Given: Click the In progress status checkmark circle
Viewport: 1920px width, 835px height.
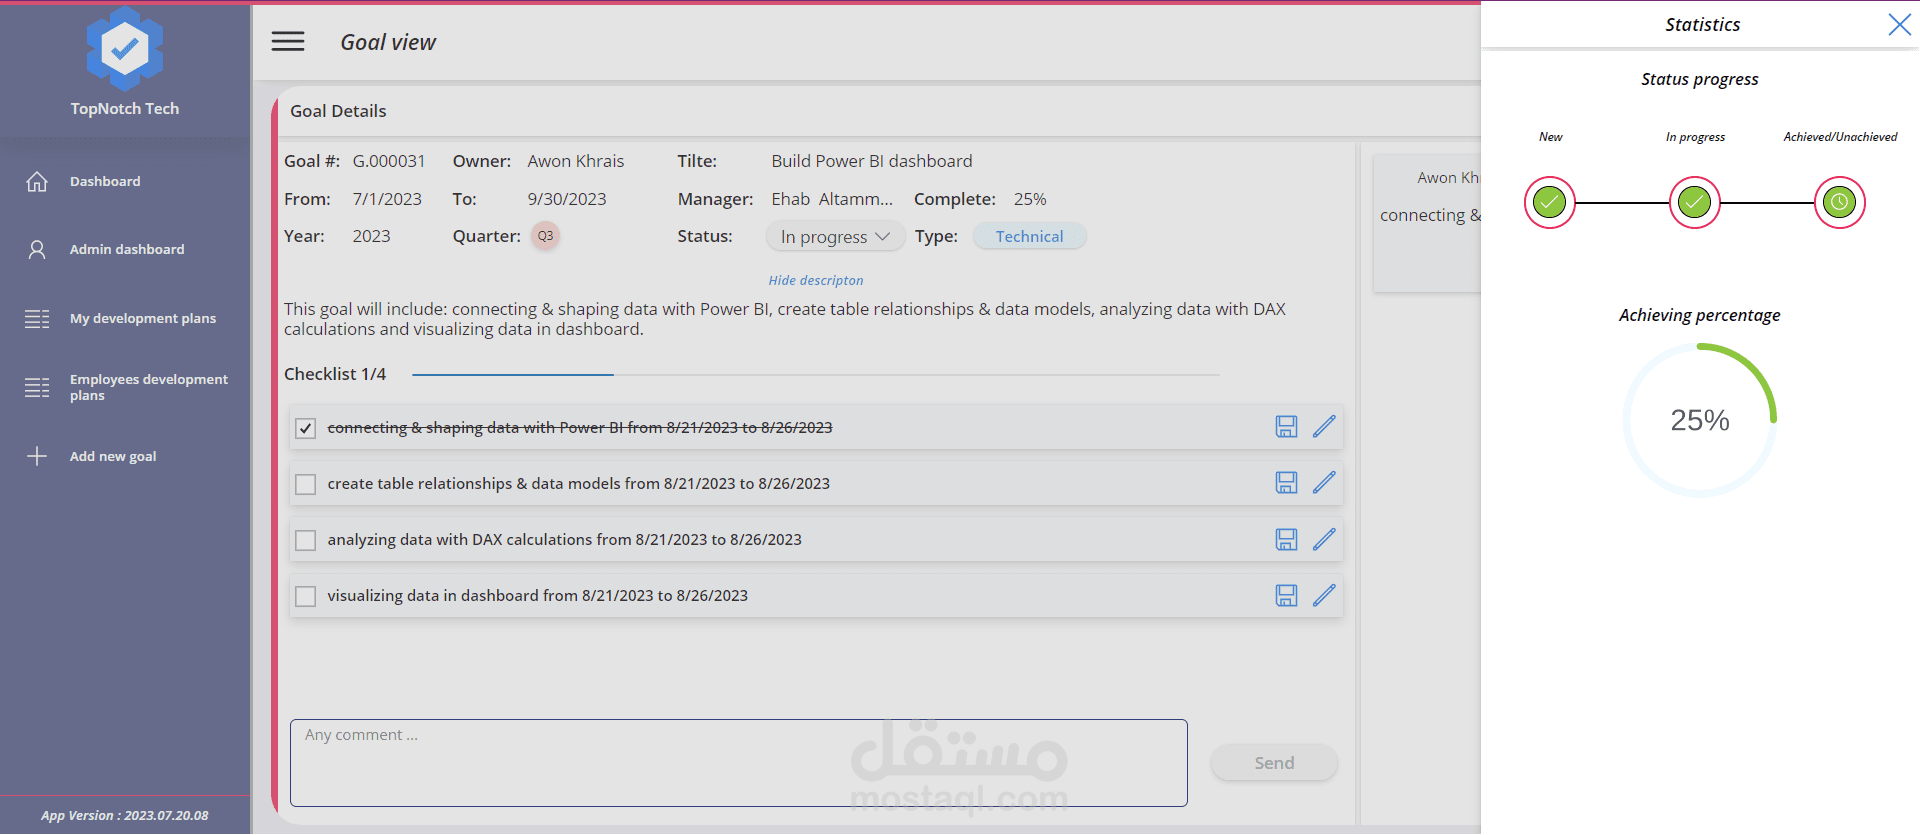Looking at the screenshot, I should pyautogui.click(x=1695, y=202).
